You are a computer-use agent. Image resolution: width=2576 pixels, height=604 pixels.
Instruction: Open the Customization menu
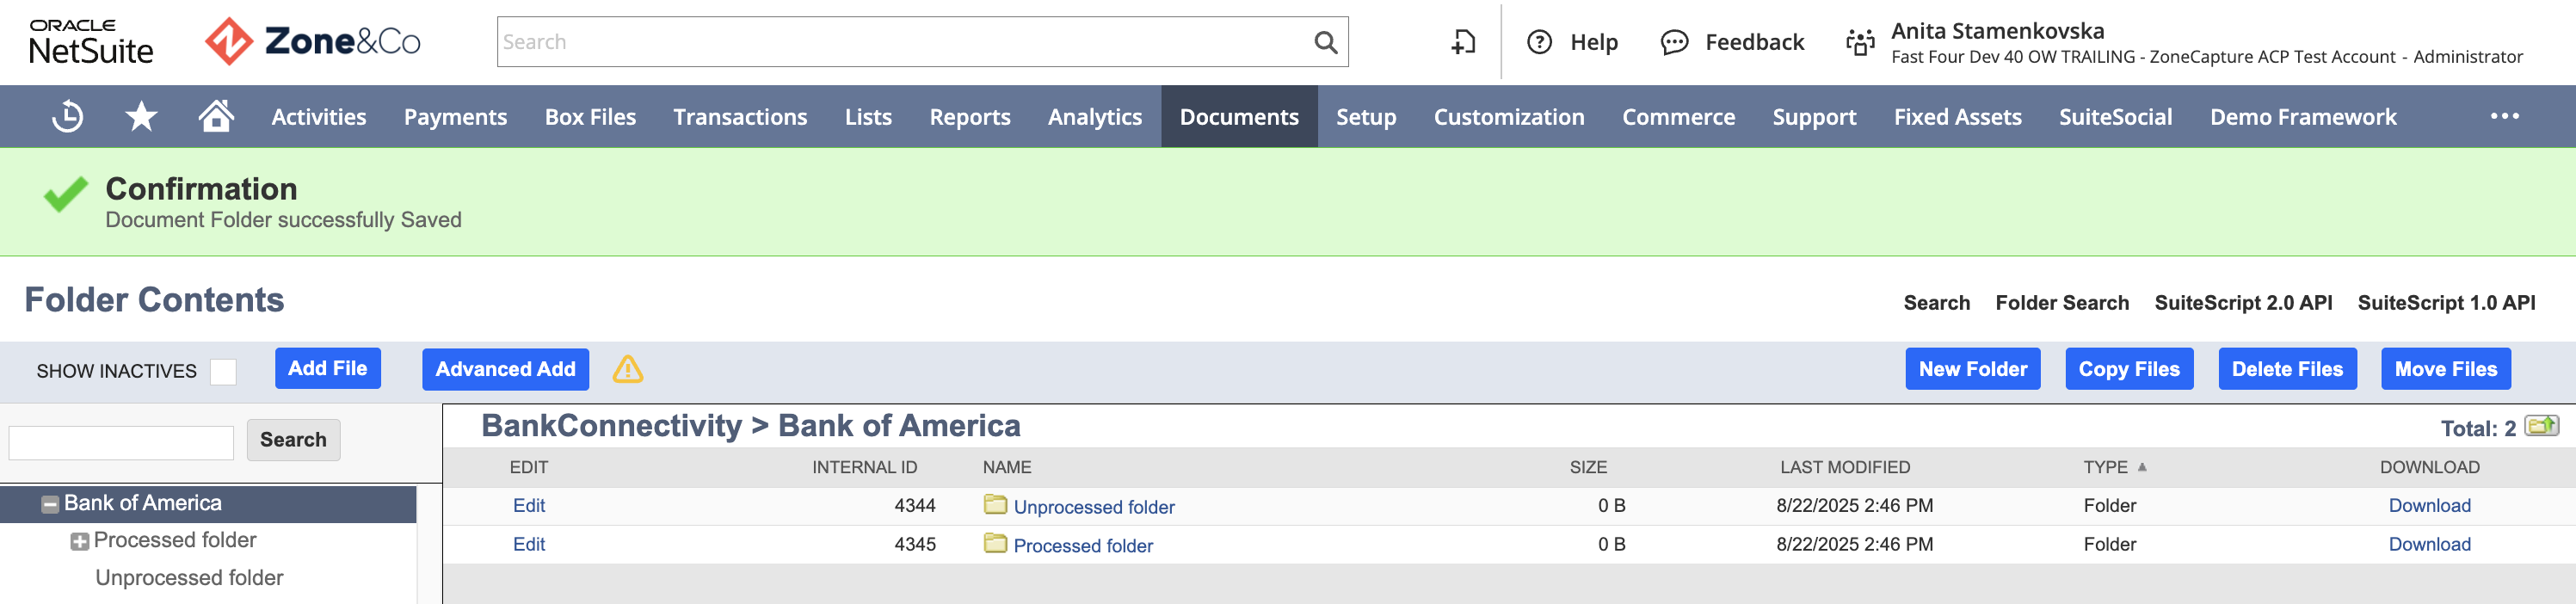[x=1509, y=117]
